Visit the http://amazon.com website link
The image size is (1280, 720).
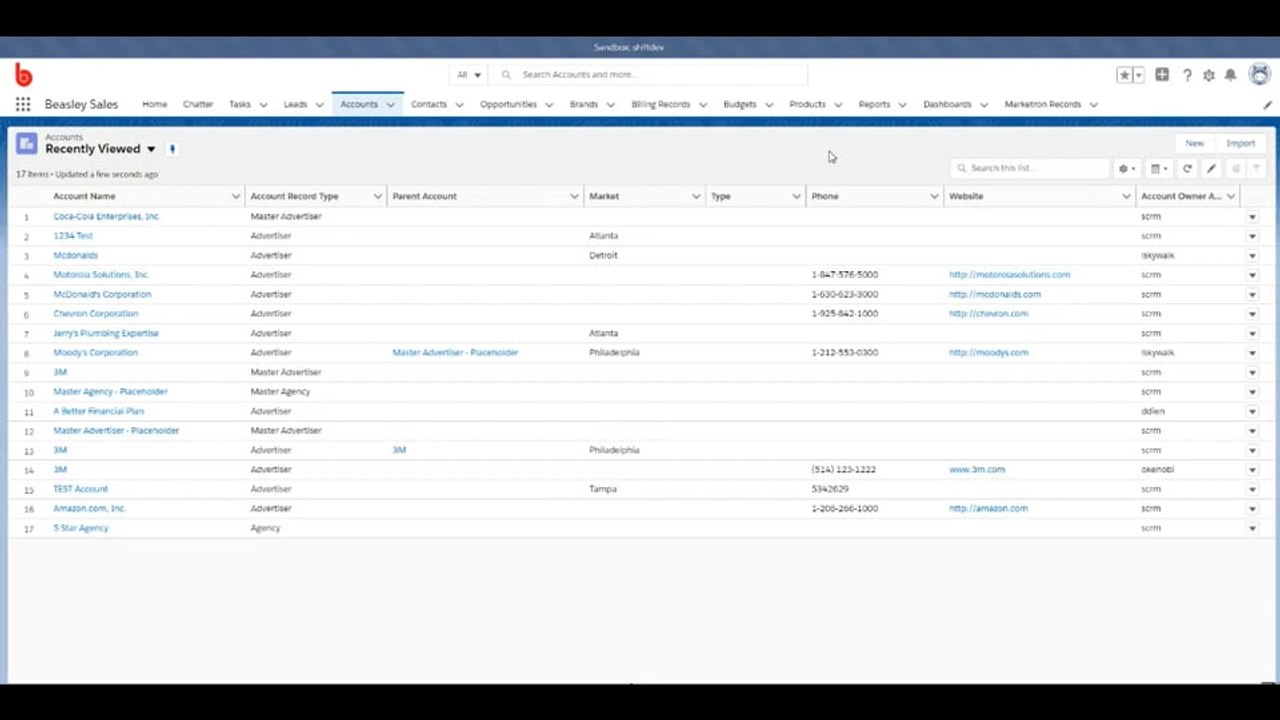(x=988, y=509)
